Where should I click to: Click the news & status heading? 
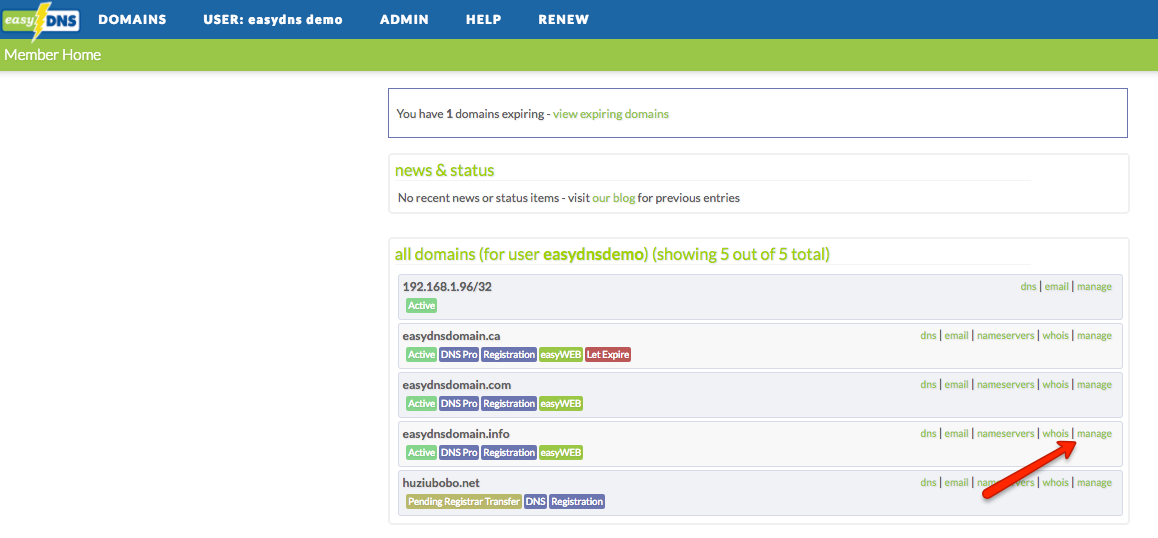tap(445, 171)
